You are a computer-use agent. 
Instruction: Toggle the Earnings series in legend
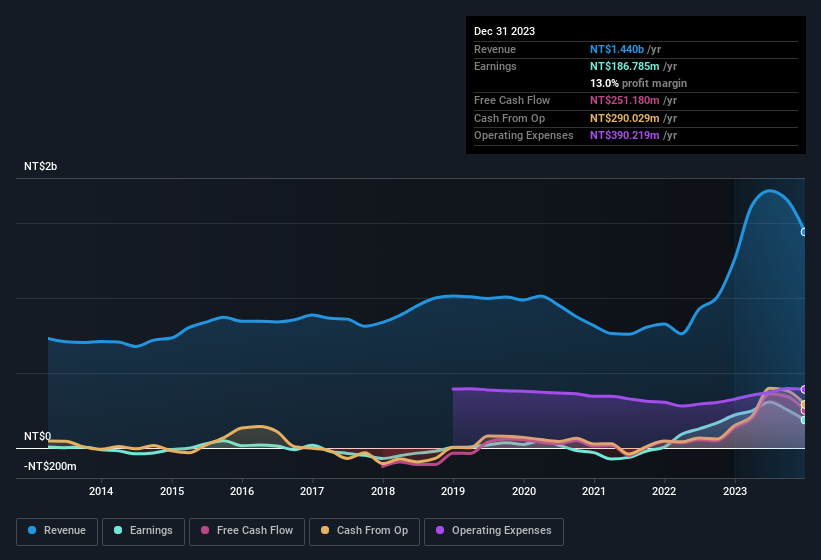coord(144,531)
